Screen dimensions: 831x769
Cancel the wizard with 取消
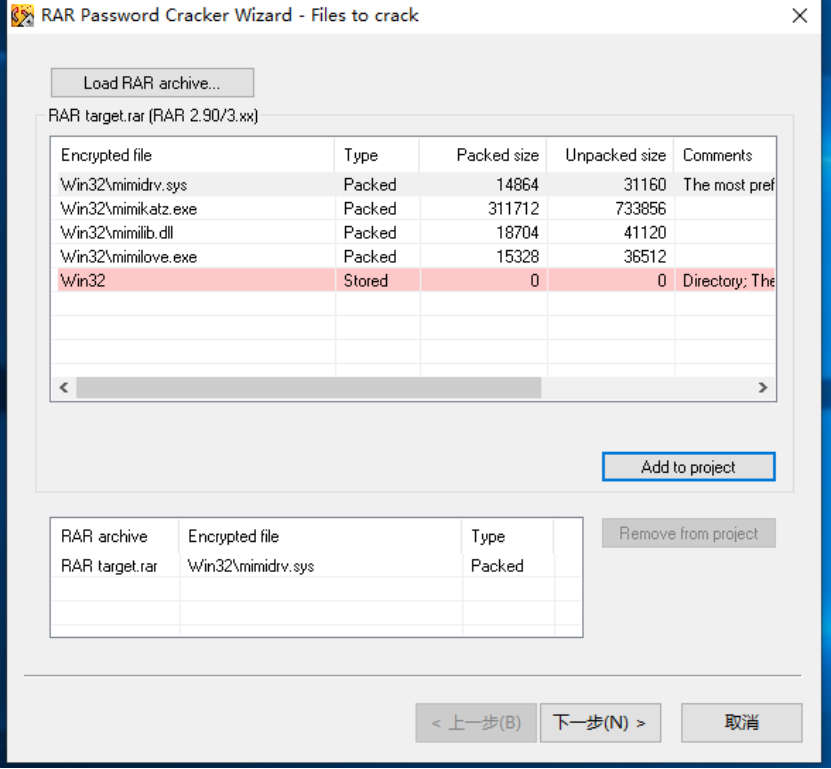pos(741,722)
